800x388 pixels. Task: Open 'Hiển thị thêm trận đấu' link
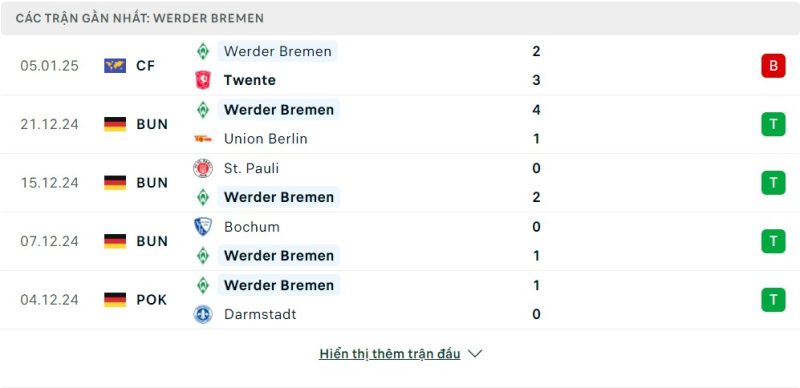coord(390,354)
